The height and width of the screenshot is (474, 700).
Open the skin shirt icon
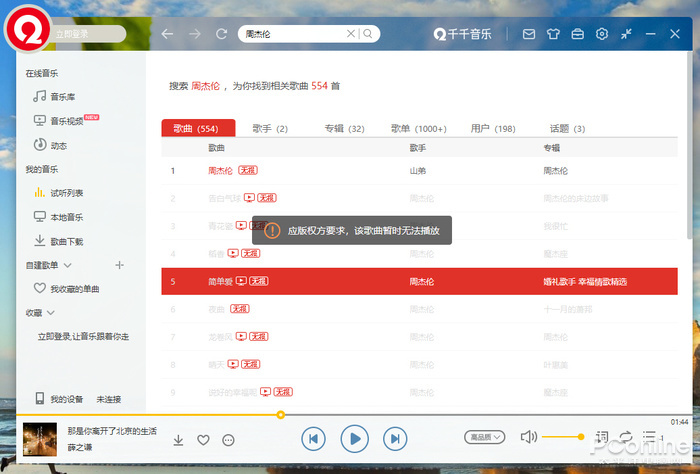553,34
